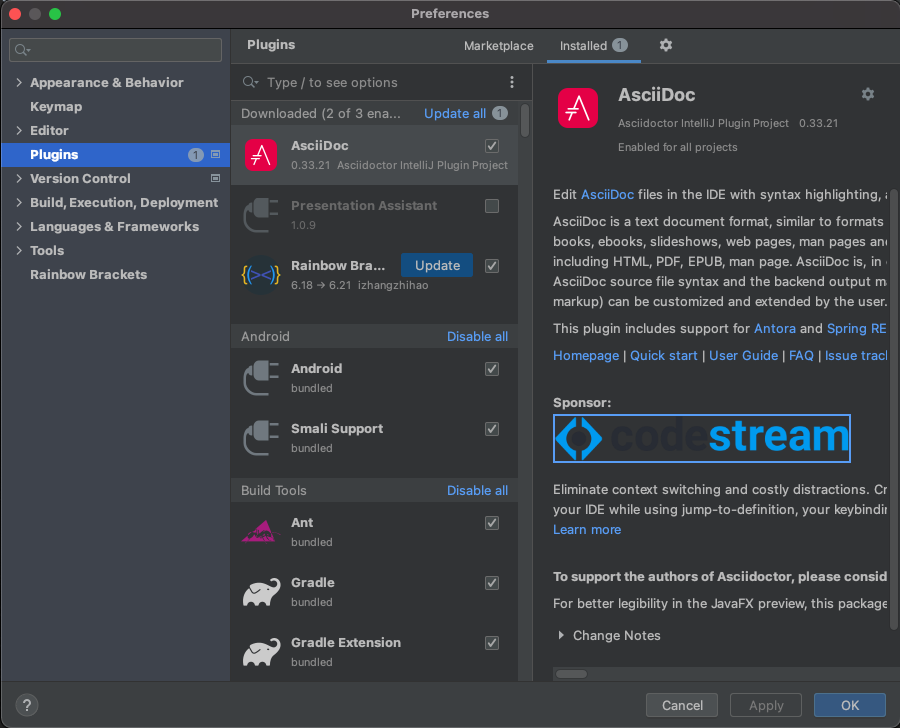Click the Learn more link
900x728 pixels.
587,529
